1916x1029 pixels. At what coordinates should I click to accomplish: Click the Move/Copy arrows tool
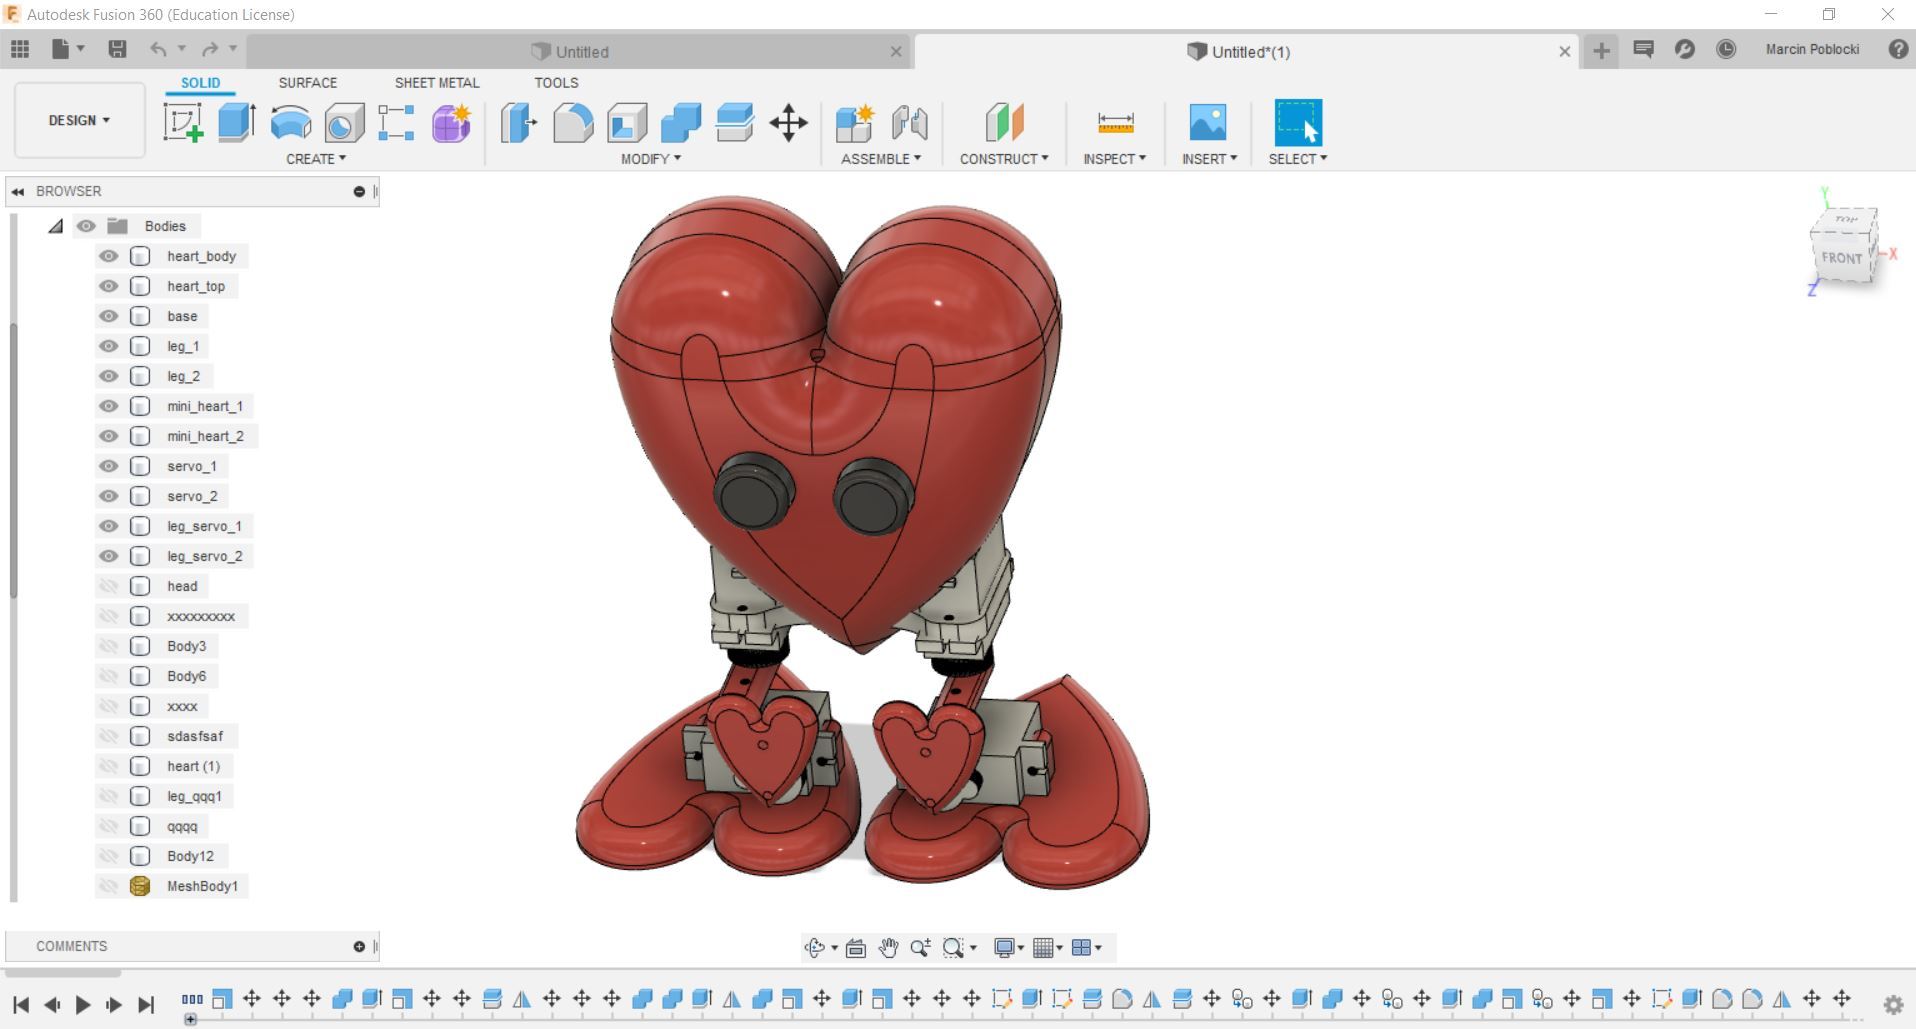[x=789, y=123]
